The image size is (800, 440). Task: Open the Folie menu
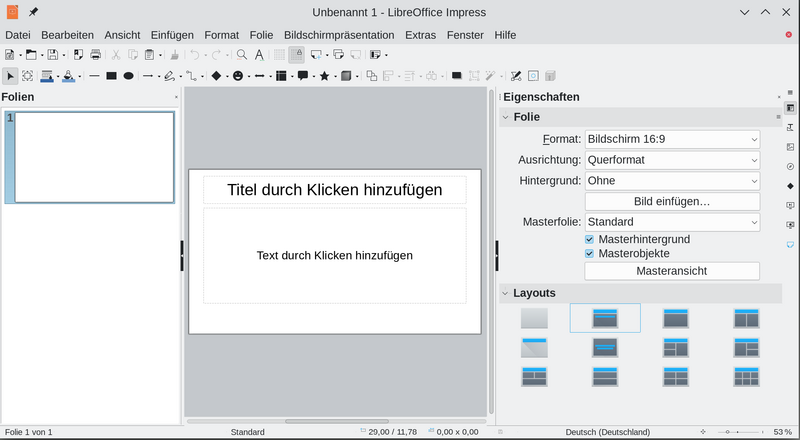tap(261, 35)
